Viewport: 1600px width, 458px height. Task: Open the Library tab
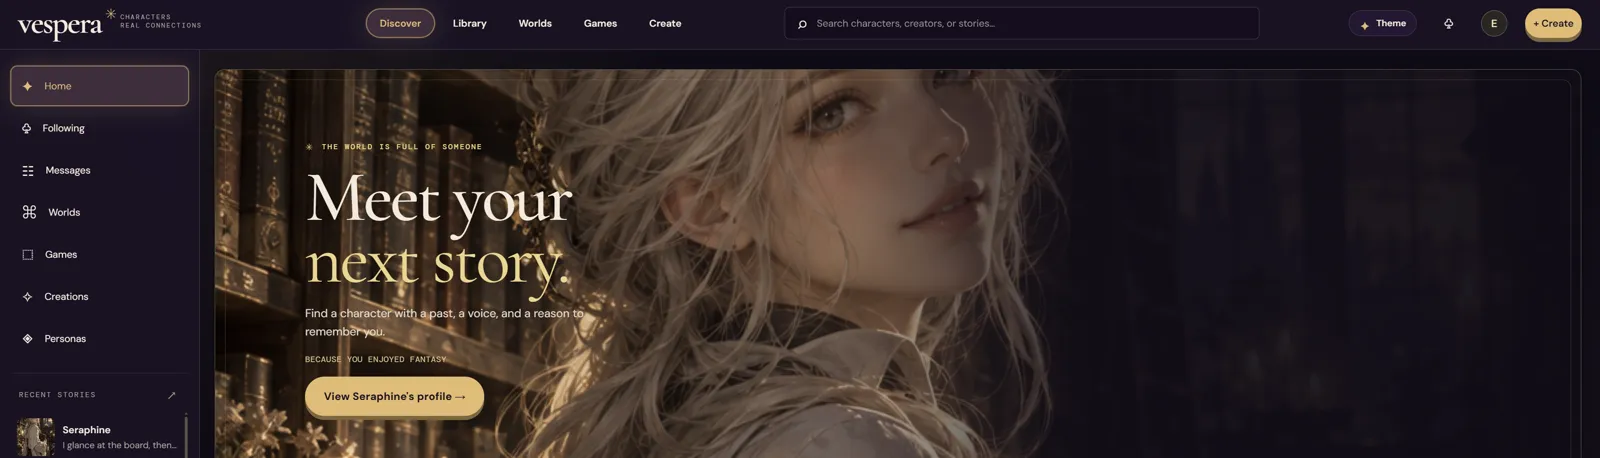[469, 23]
